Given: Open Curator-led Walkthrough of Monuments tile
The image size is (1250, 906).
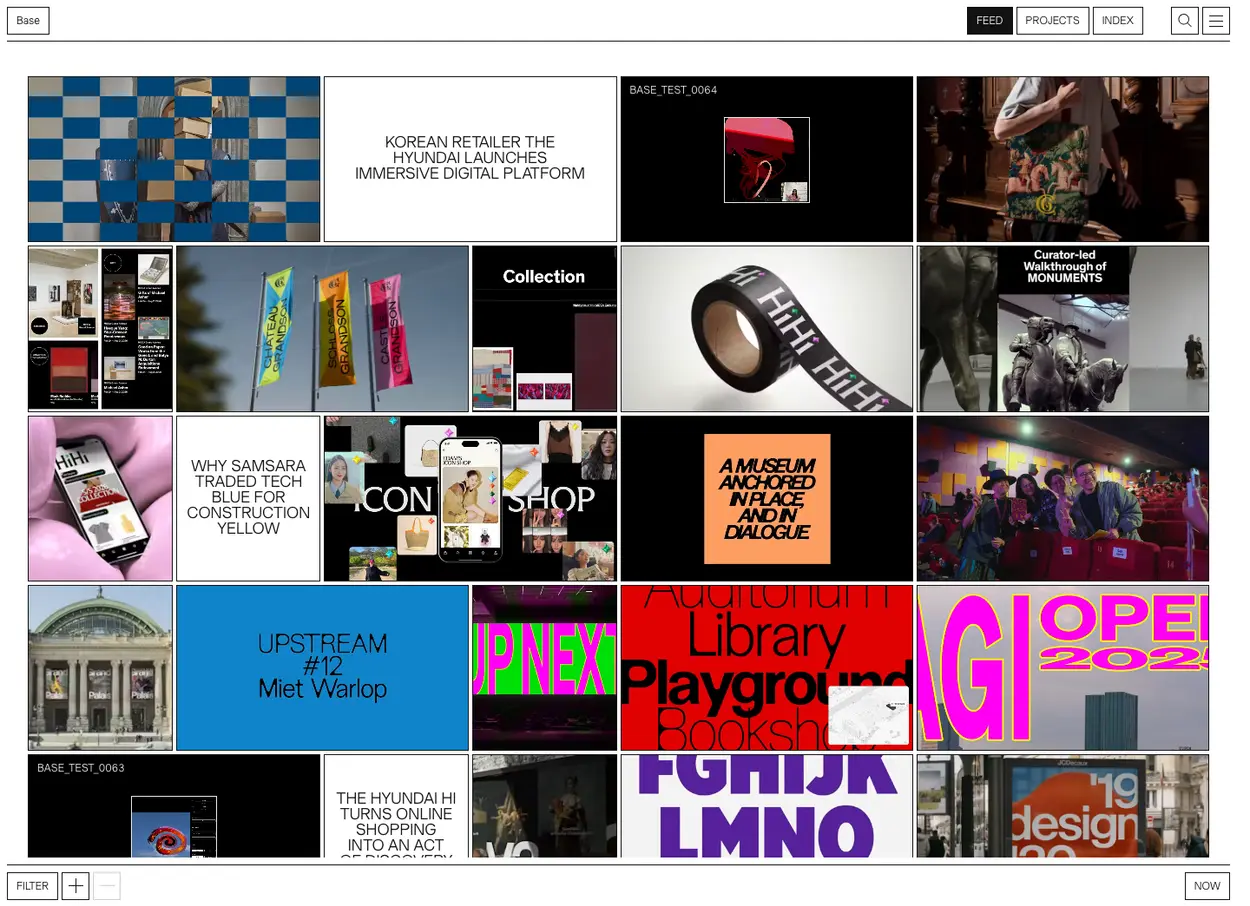Looking at the screenshot, I should tap(1063, 329).
